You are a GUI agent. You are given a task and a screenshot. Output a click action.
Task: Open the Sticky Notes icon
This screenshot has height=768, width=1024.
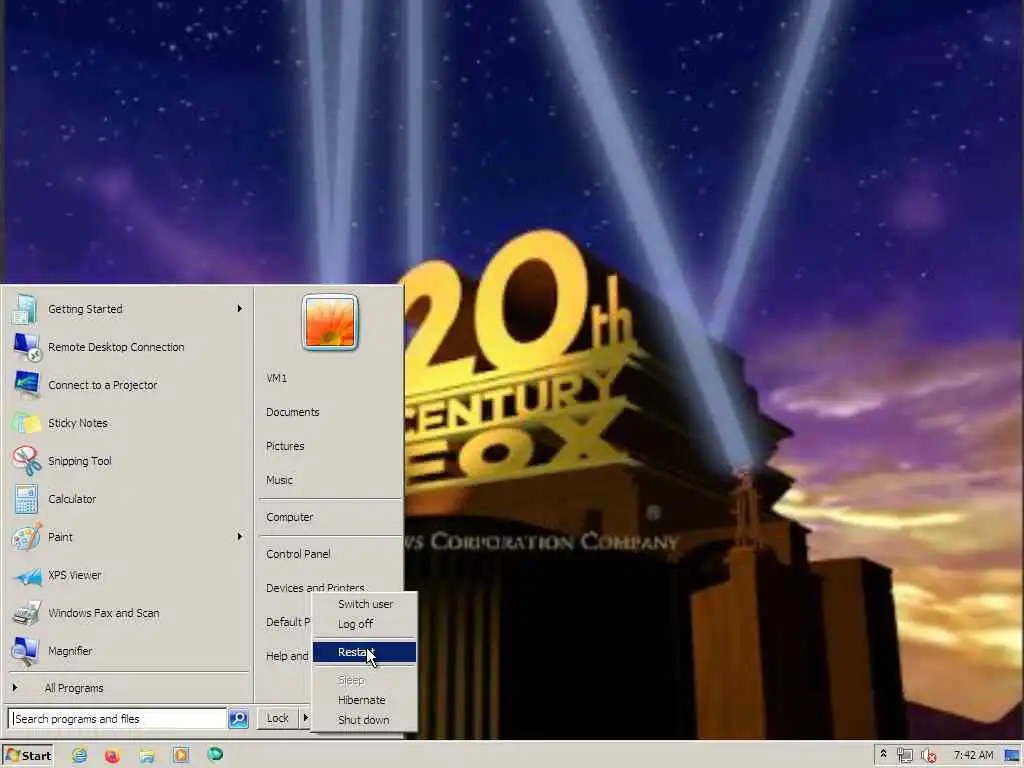[27, 423]
